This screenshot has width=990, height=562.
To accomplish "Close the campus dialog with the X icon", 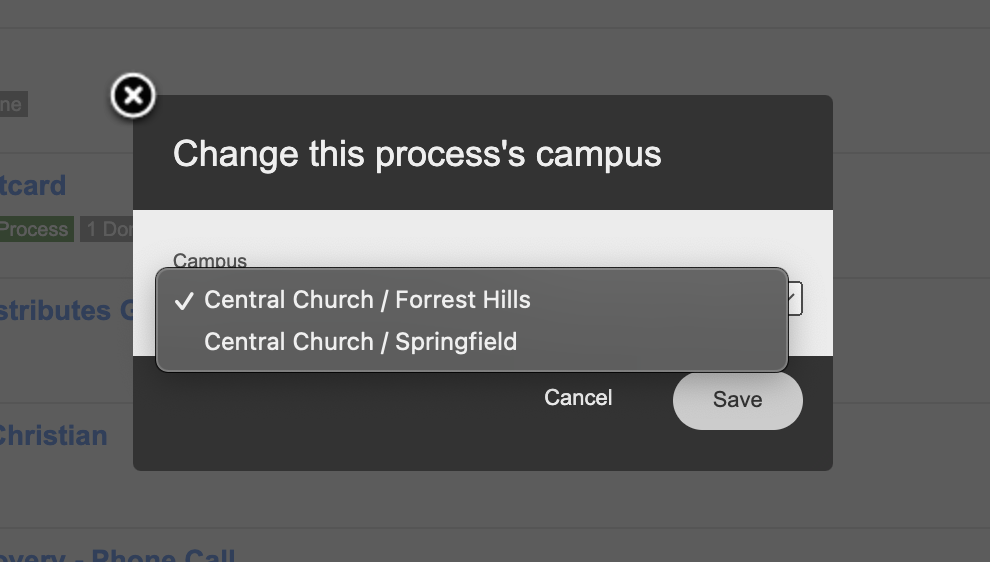I will pos(133,97).
